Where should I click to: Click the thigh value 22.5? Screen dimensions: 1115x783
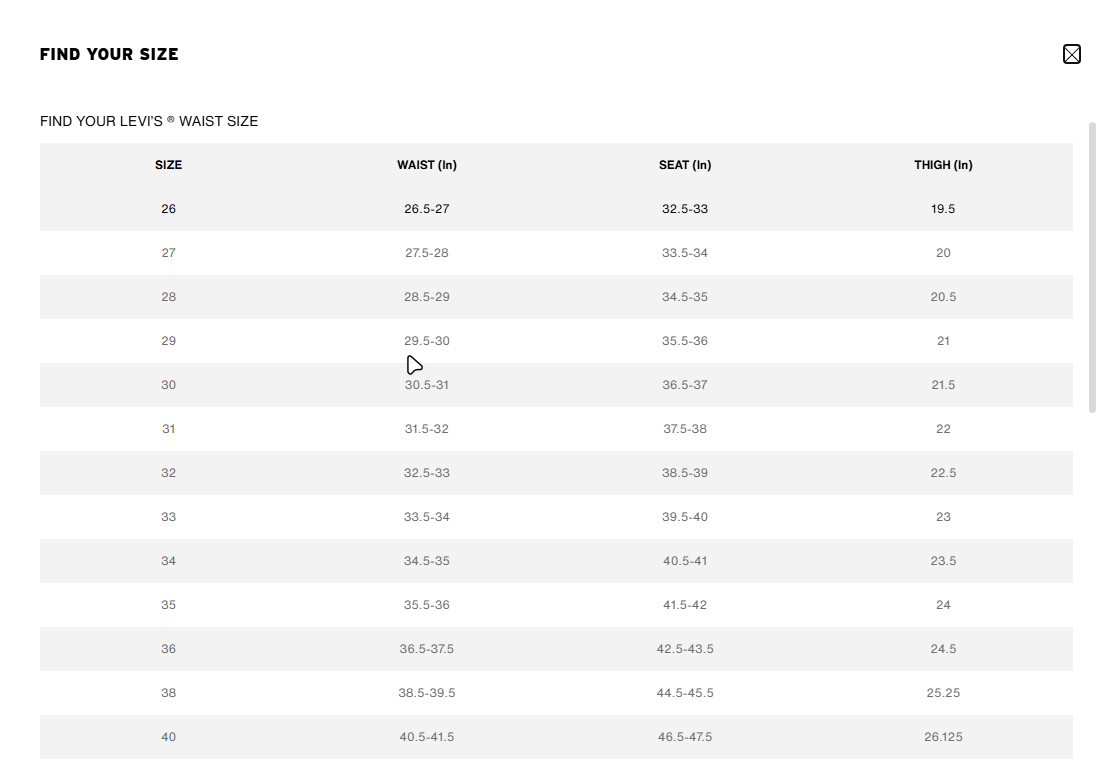click(x=943, y=473)
